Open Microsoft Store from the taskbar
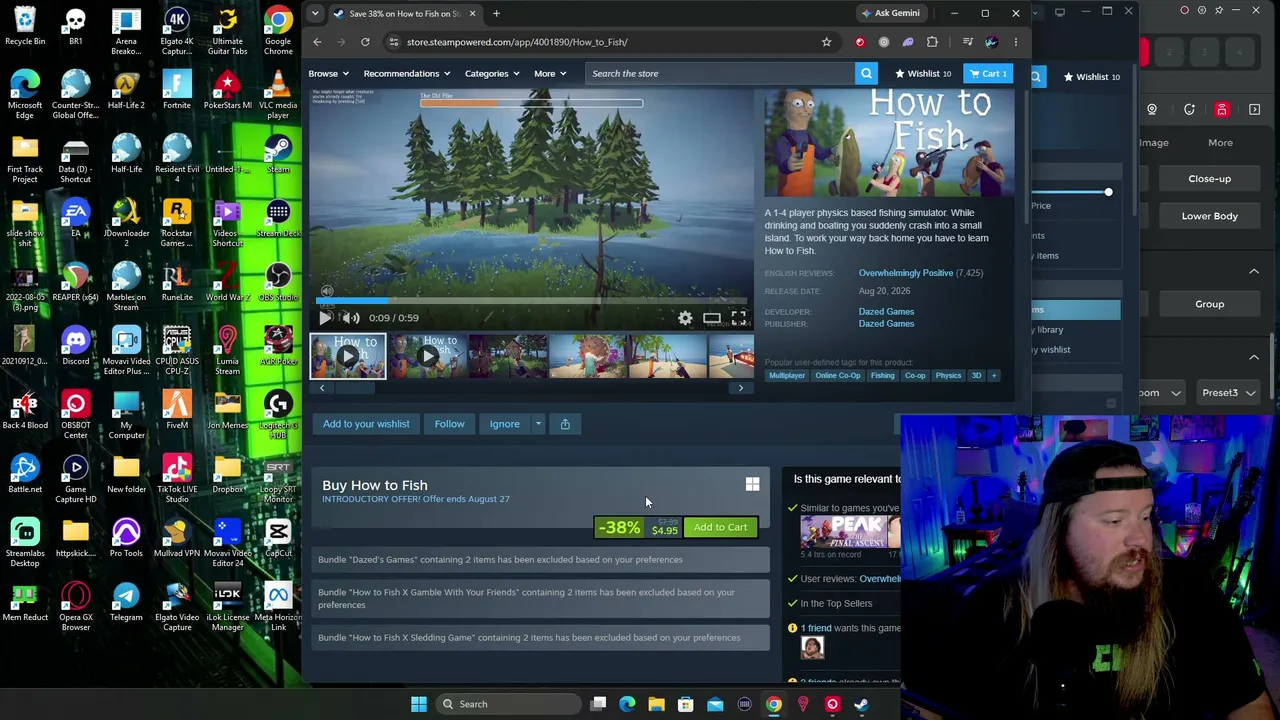This screenshot has height=720, width=1280. [686, 704]
